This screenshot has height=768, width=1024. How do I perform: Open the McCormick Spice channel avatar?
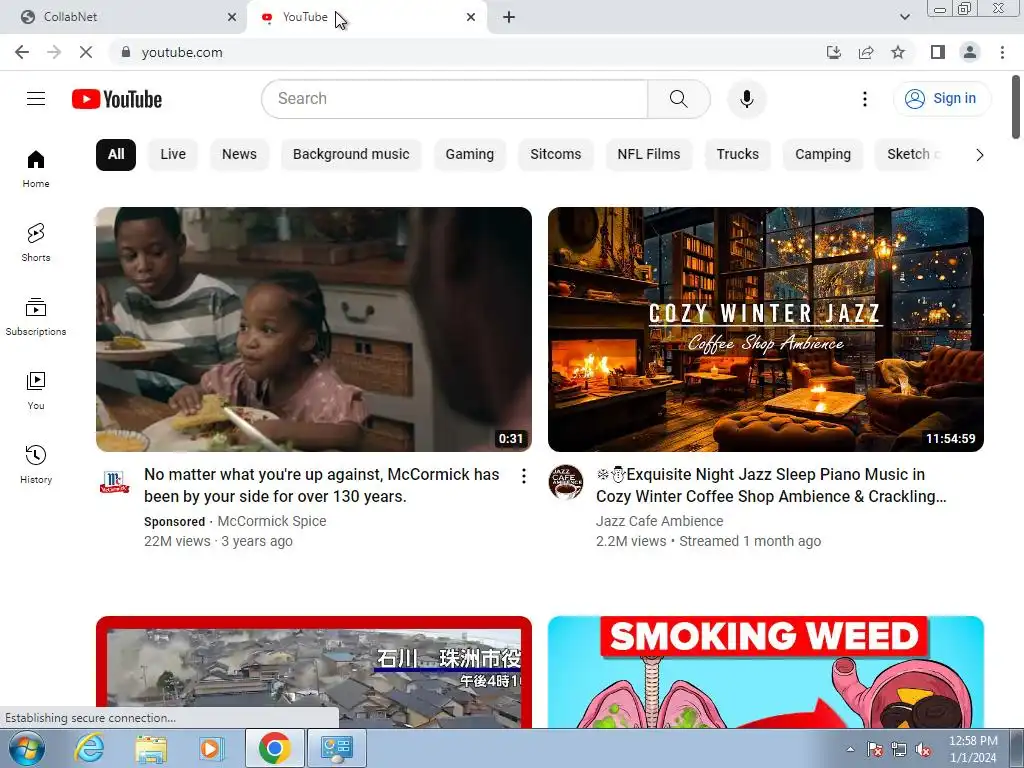tap(114, 483)
